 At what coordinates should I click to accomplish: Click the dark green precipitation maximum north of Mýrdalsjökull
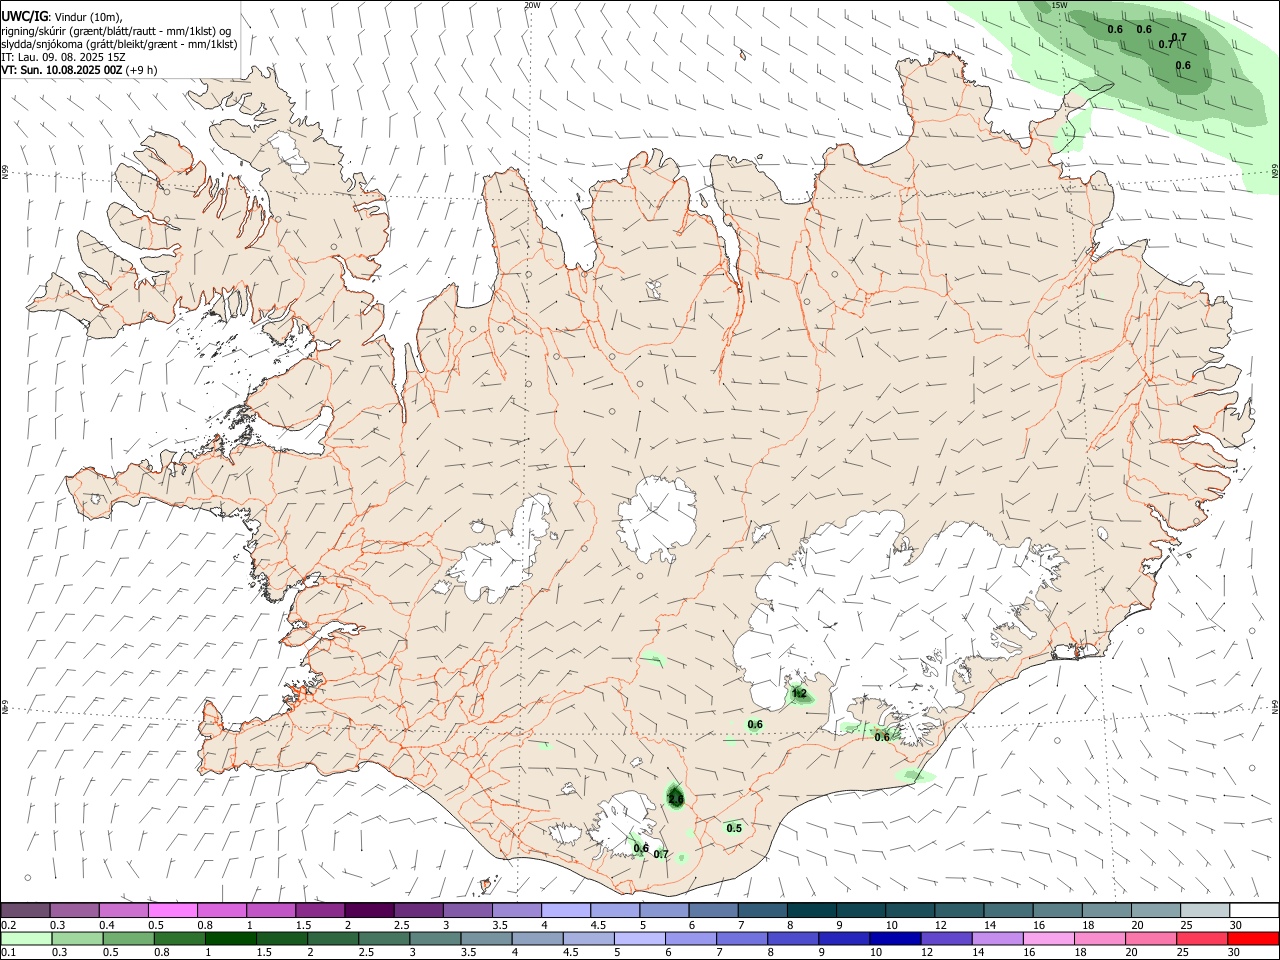coord(675,797)
